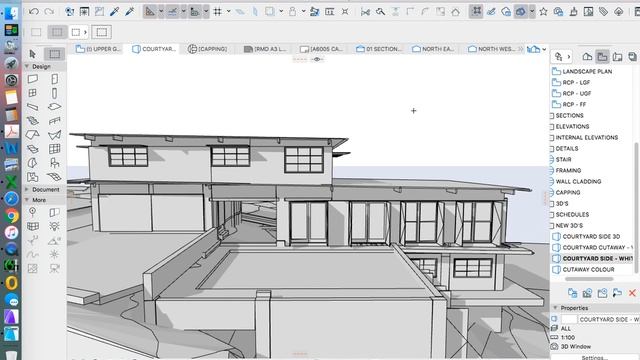Screen dimensions: 640x360
Task: Select COURTYARD CUTAWAY view
Action: [x=593, y=247]
